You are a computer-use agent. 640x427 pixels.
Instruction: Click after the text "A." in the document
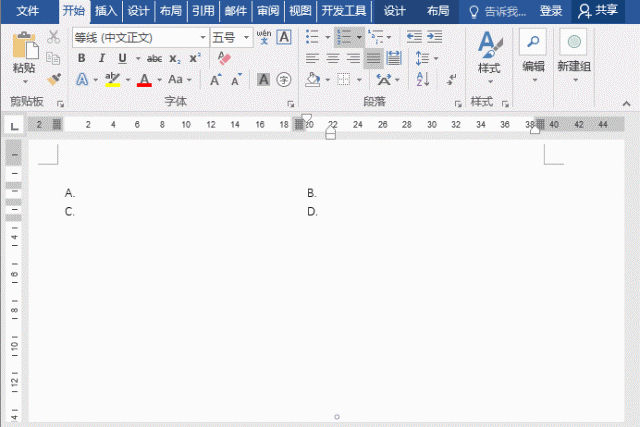[77, 193]
